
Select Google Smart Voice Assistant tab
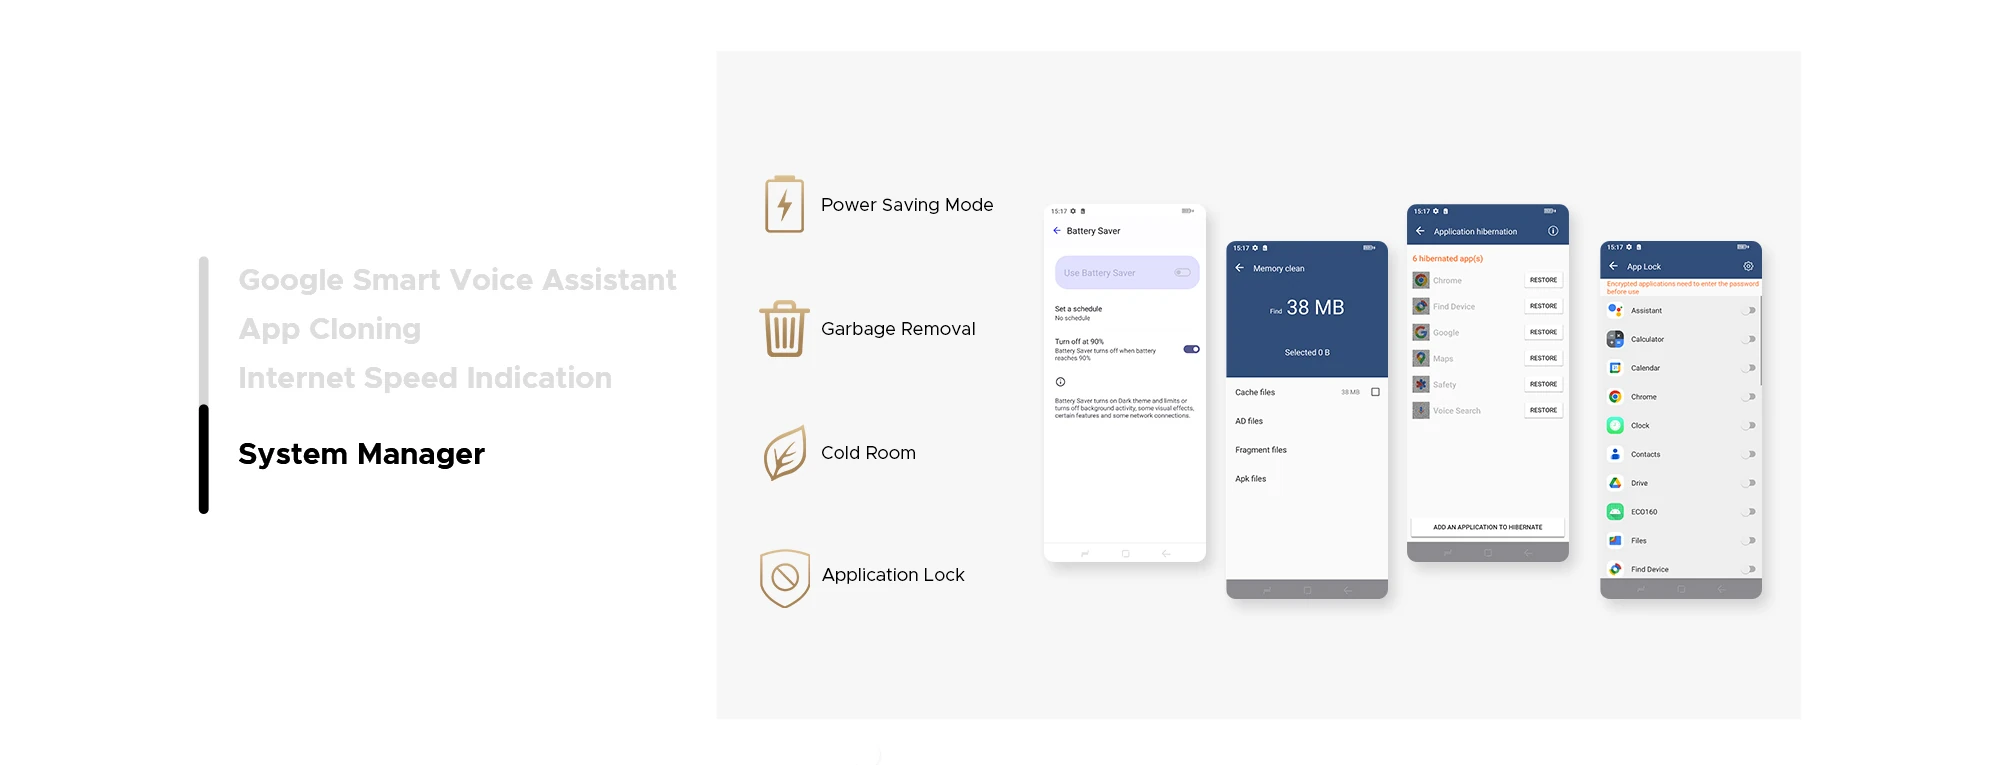click(457, 280)
